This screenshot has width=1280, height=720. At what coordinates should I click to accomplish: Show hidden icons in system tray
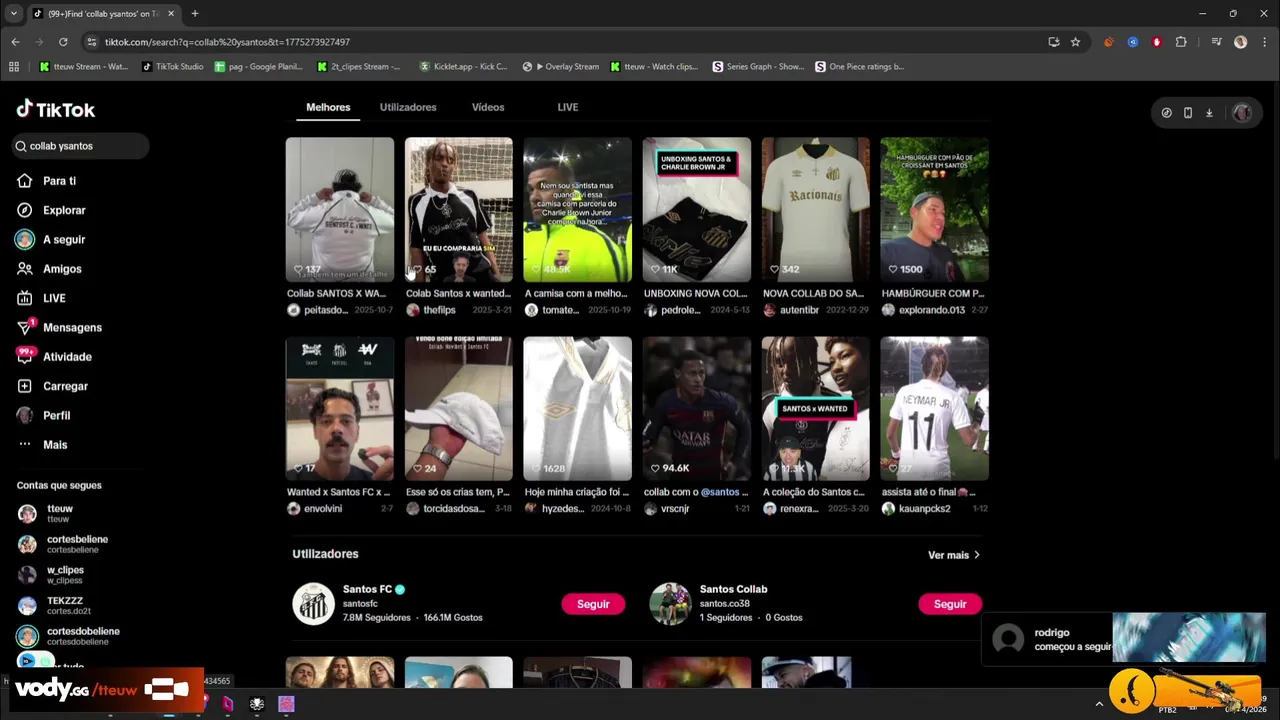(x=1099, y=704)
